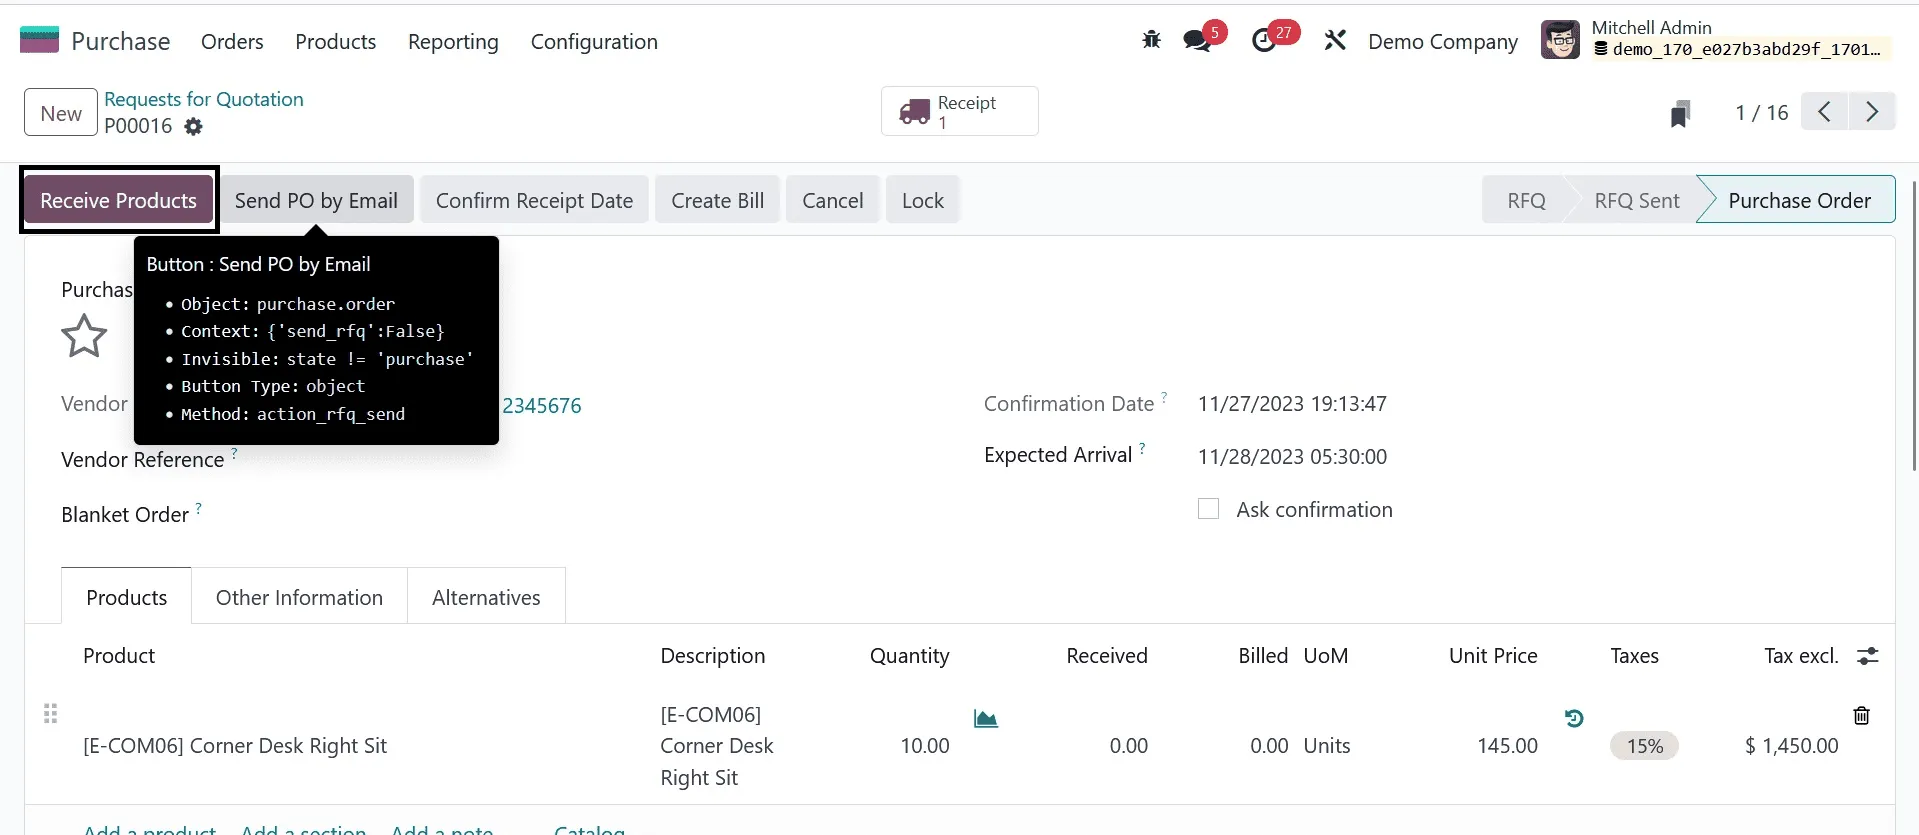Click the Product column header
This screenshot has width=1919, height=835.
[x=119, y=656]
